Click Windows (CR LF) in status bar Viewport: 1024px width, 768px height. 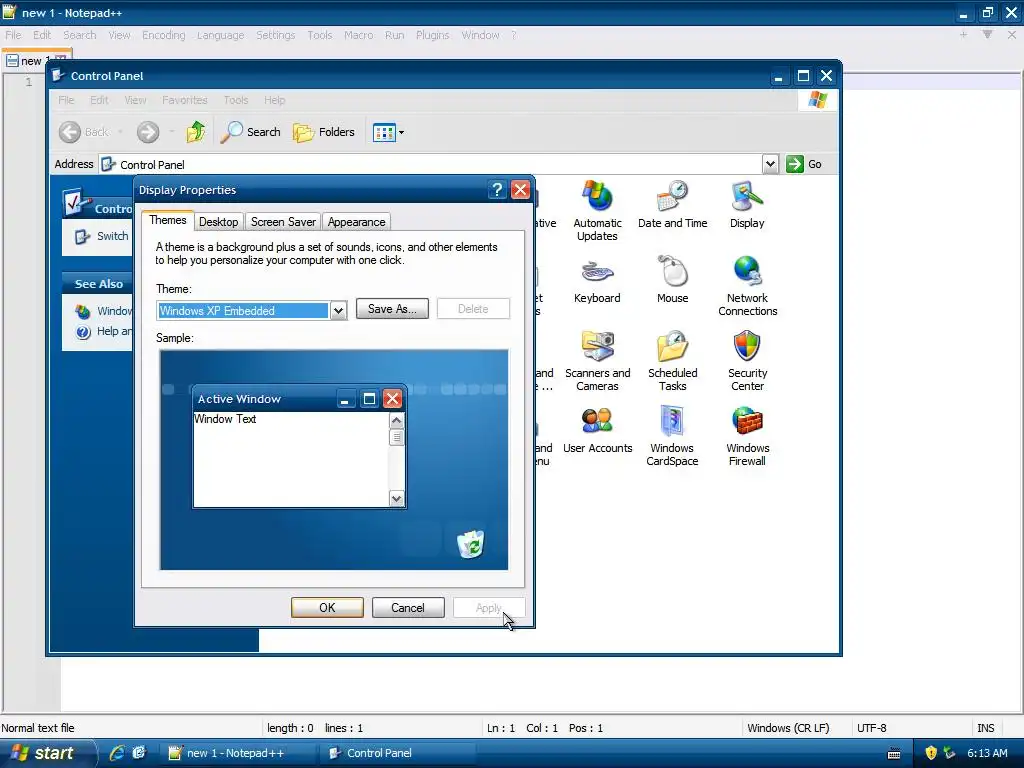pos(788,728)
